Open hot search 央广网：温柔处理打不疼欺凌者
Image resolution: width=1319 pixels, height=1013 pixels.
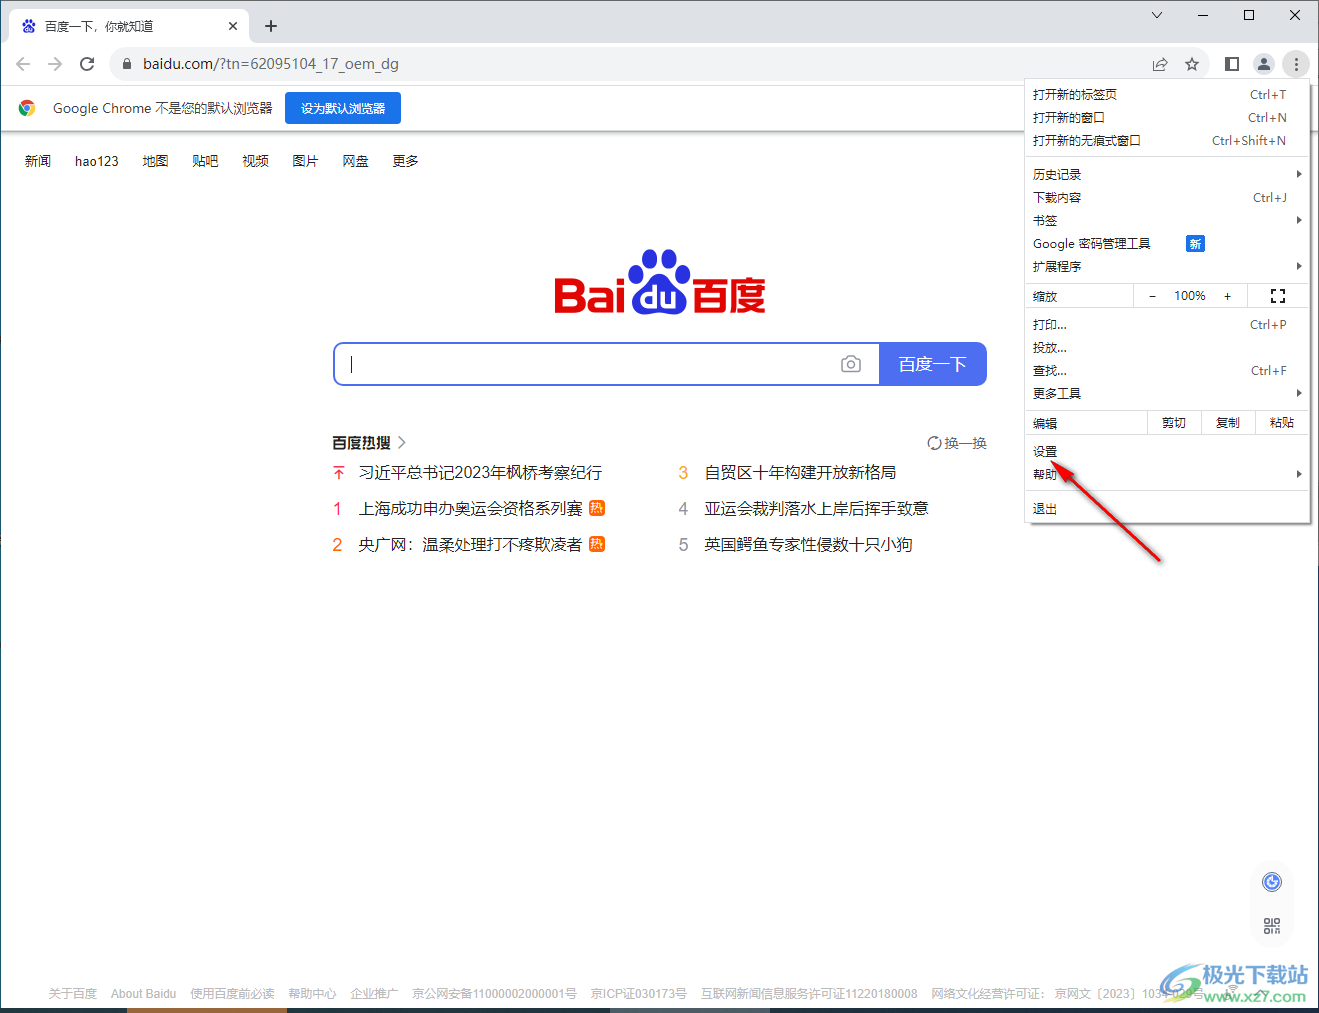click(470, 544)
